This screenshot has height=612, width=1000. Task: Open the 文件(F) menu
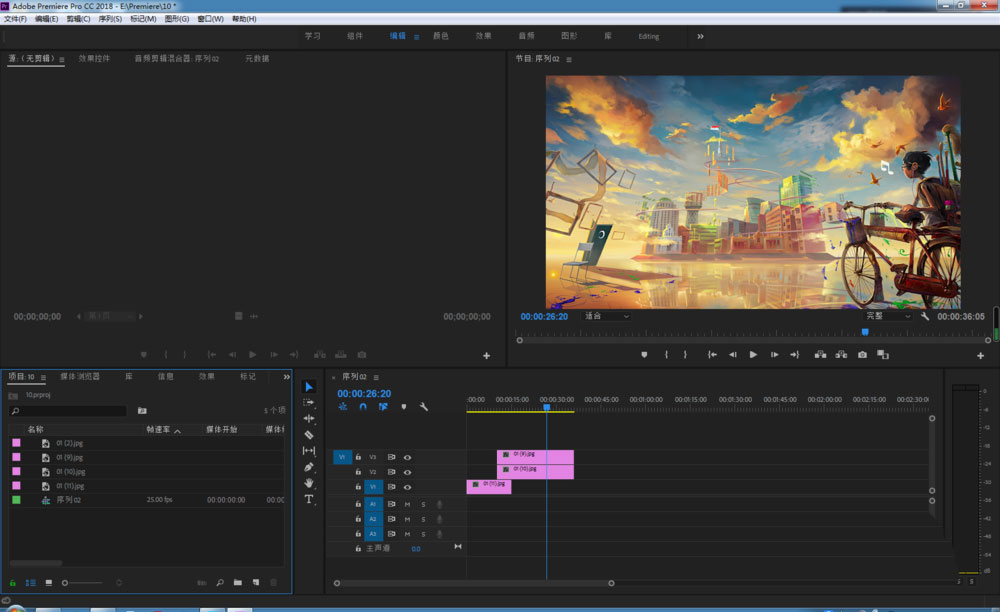[x=15, y=19]
